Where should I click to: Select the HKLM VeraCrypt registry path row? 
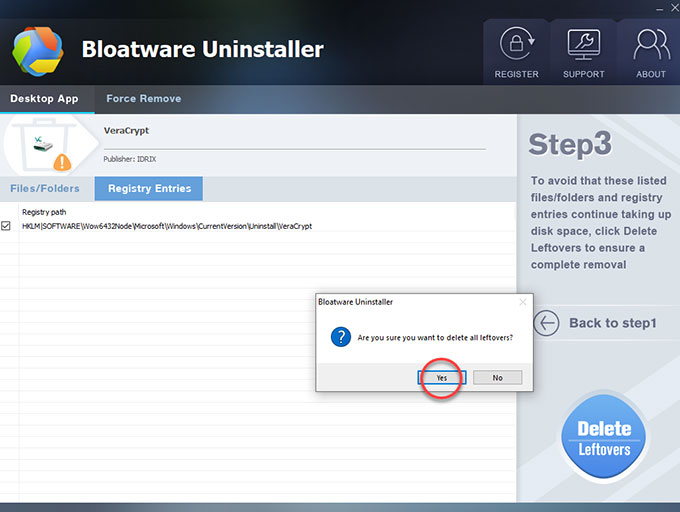[x=258, y=226]
